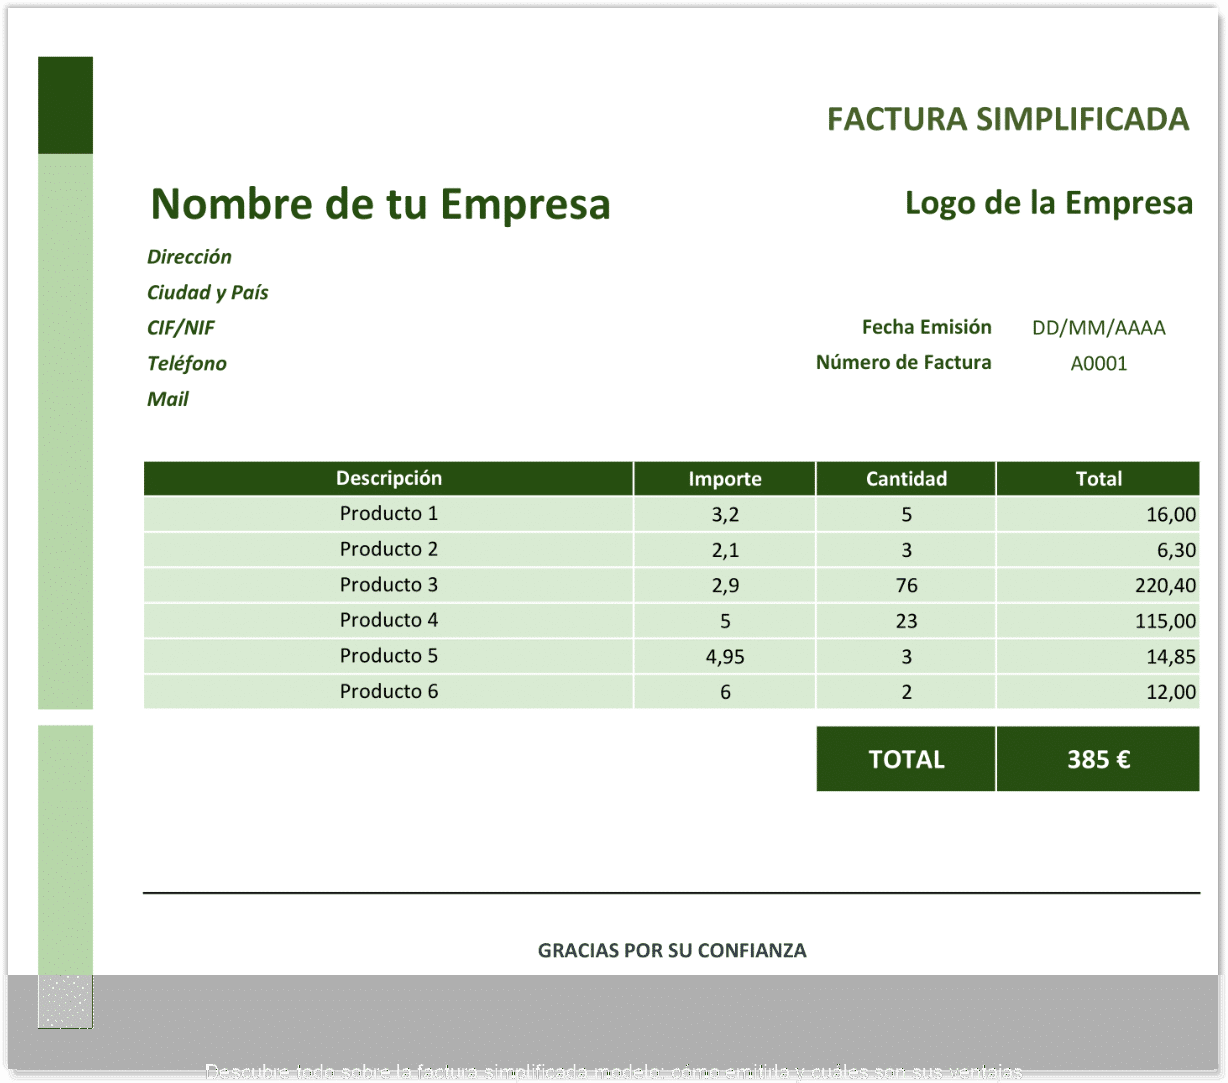Click the dark green TOTAL label cell
The width and height of the screenshot is (1228, 1083).
coord(906,759)
